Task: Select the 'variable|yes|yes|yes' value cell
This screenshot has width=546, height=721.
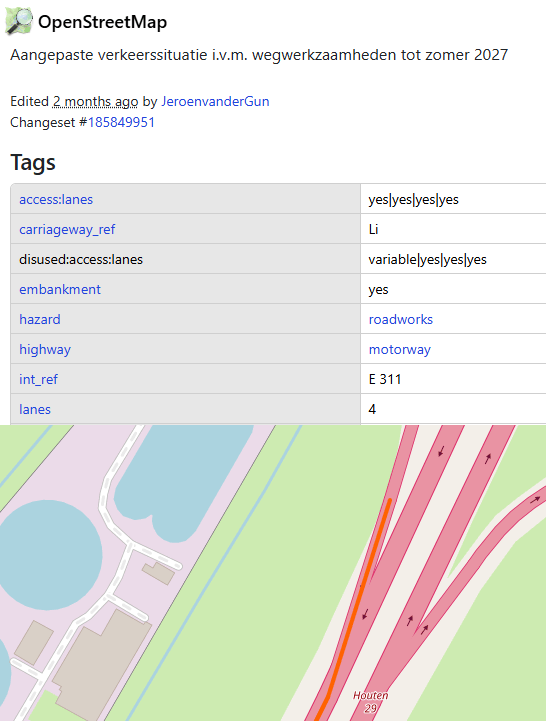Action: (x=453, y=259)
